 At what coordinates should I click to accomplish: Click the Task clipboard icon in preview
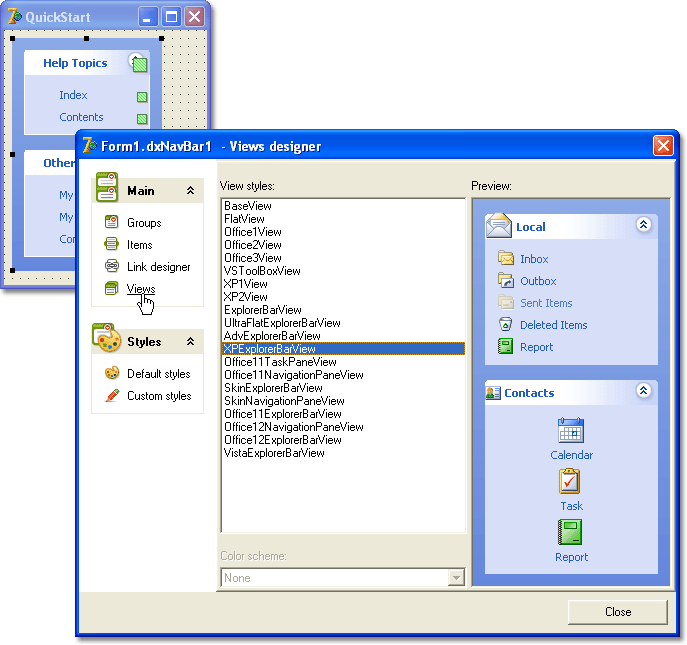[571, 482]
